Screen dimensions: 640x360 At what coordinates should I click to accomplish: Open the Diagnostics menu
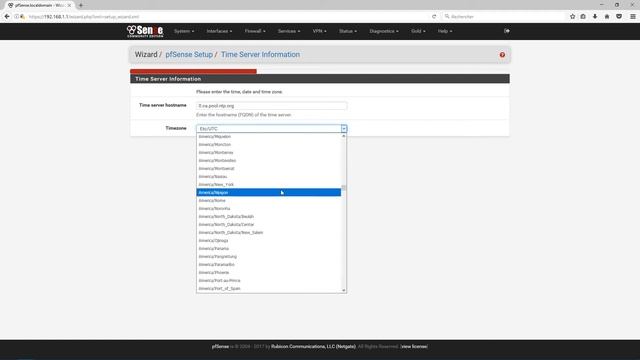click(x=384, y=31)
